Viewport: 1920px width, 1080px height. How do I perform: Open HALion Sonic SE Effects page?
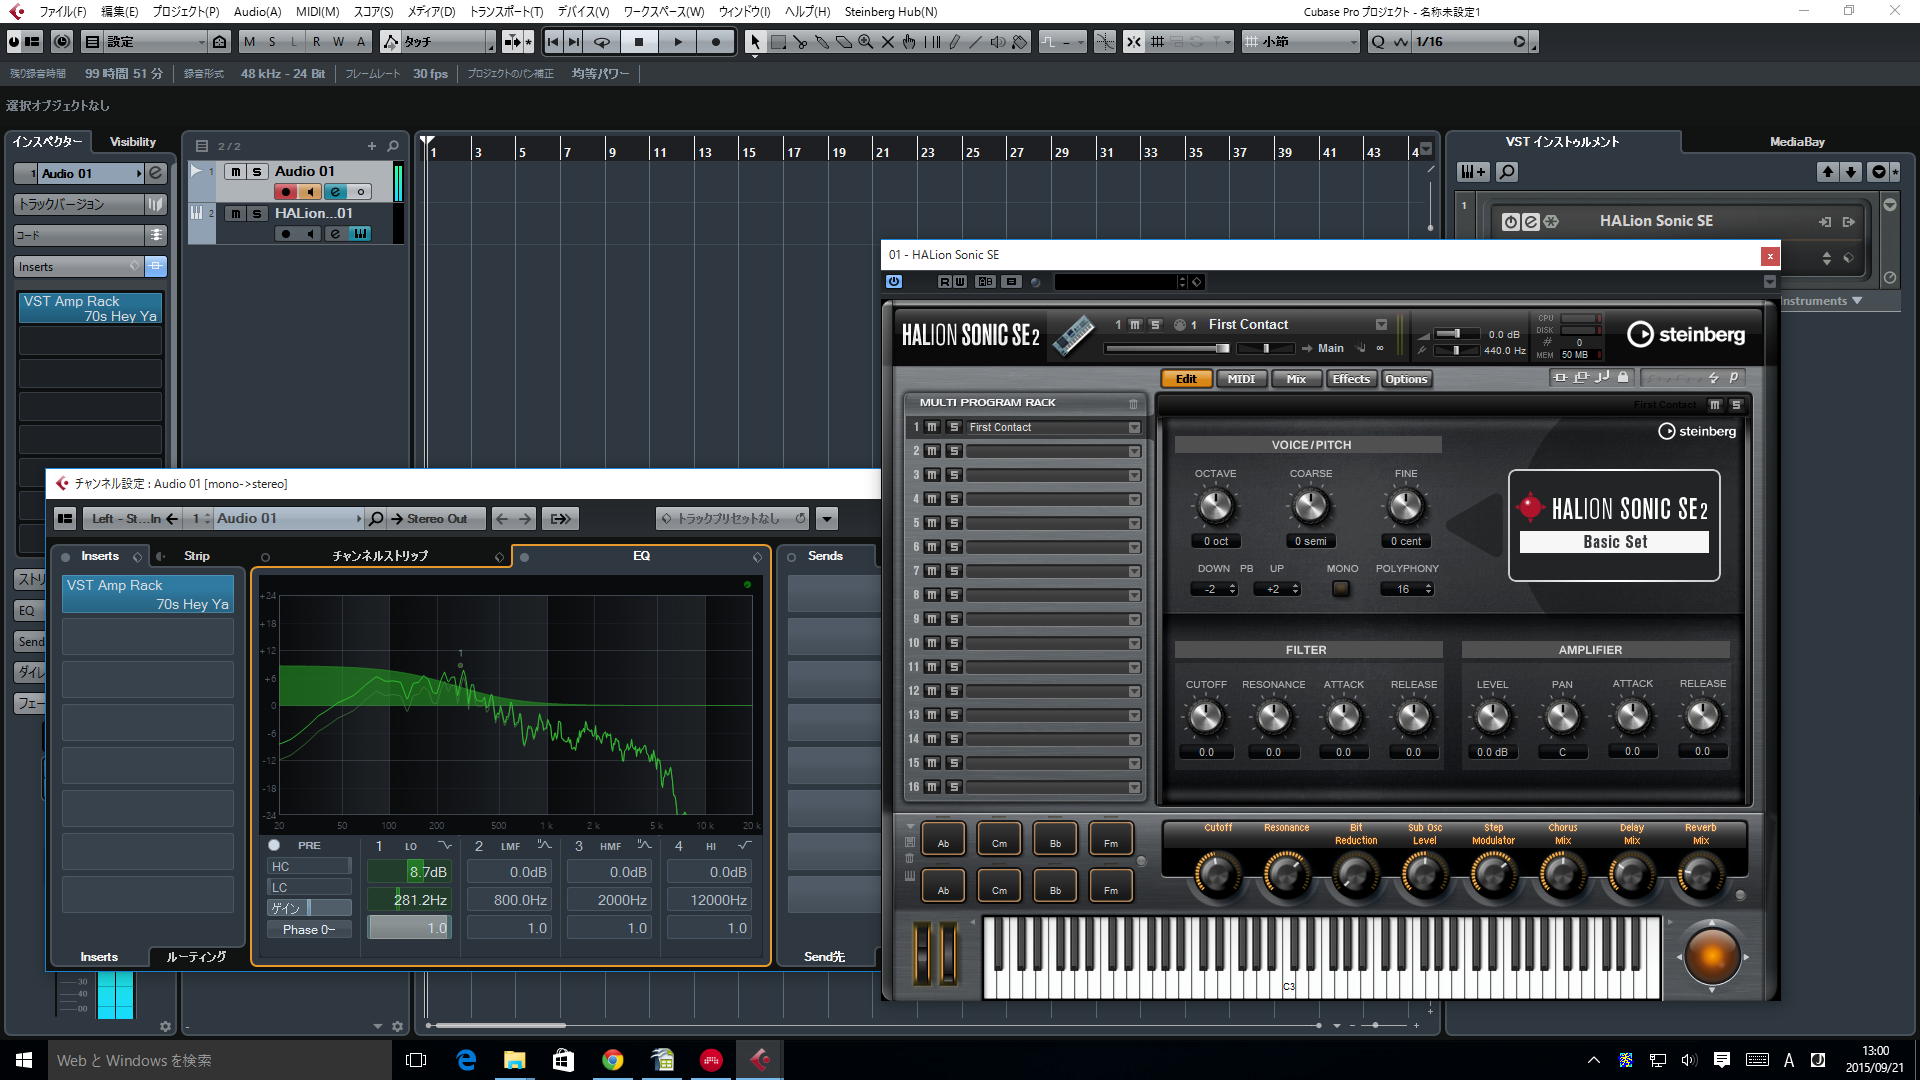coord(1351,379)
